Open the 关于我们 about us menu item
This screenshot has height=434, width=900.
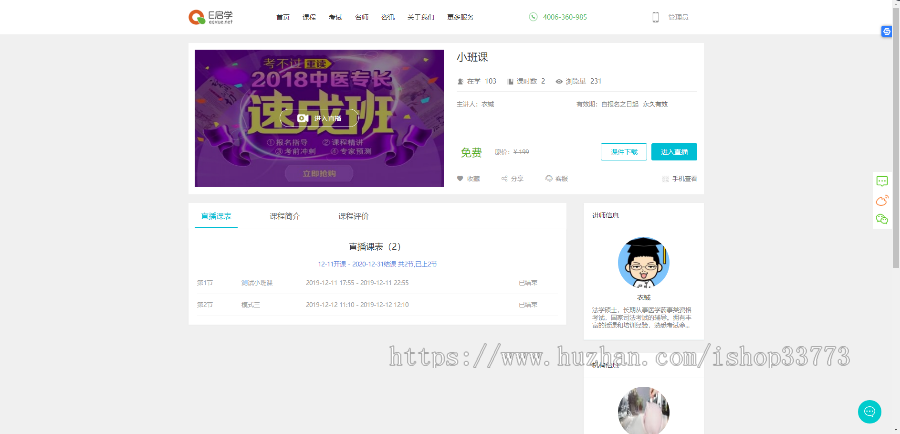(x=421, y=17)
